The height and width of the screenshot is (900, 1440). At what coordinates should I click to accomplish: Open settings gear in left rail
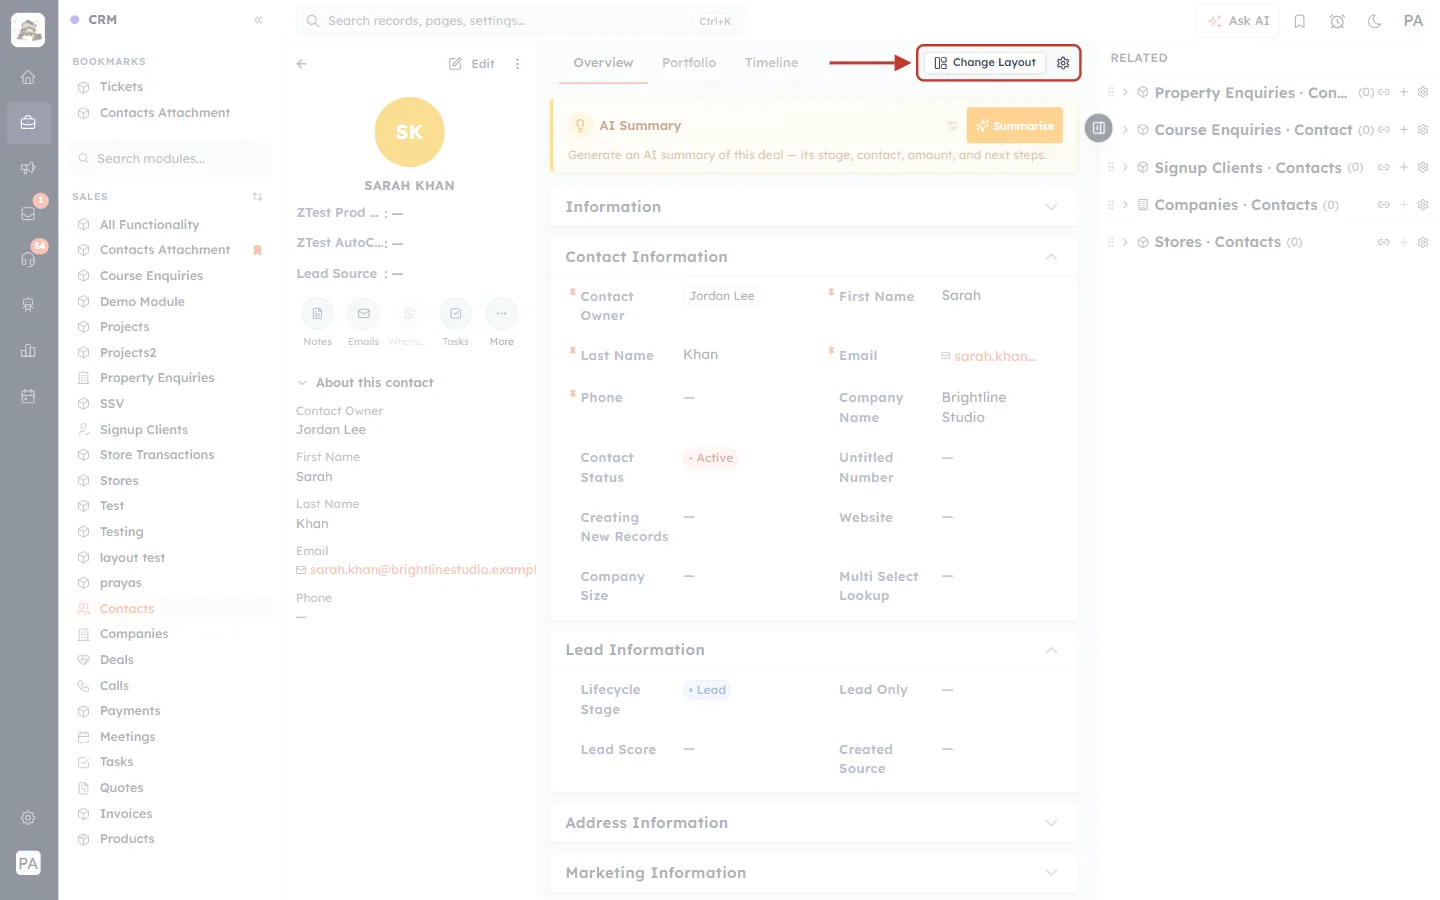28,818
